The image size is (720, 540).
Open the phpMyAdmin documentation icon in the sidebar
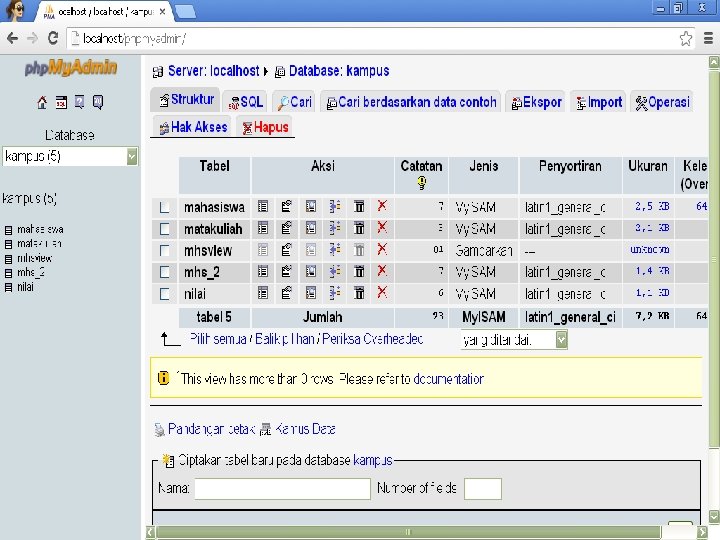79,102
